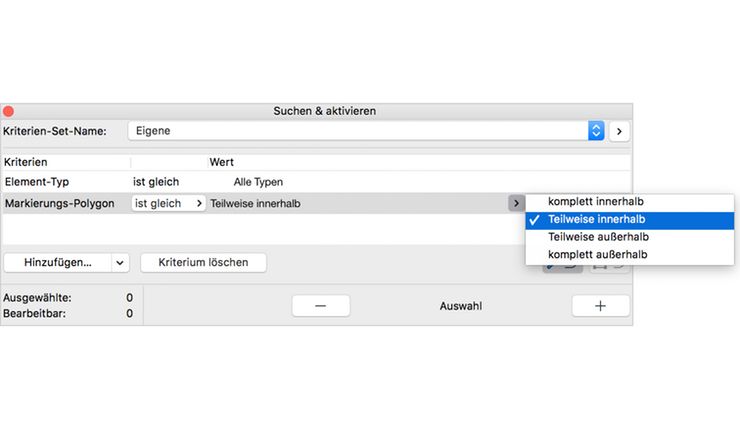Click the Hinzufügen... button
The width and height of the screenshot is (740, 430).
tap(58, 262)
